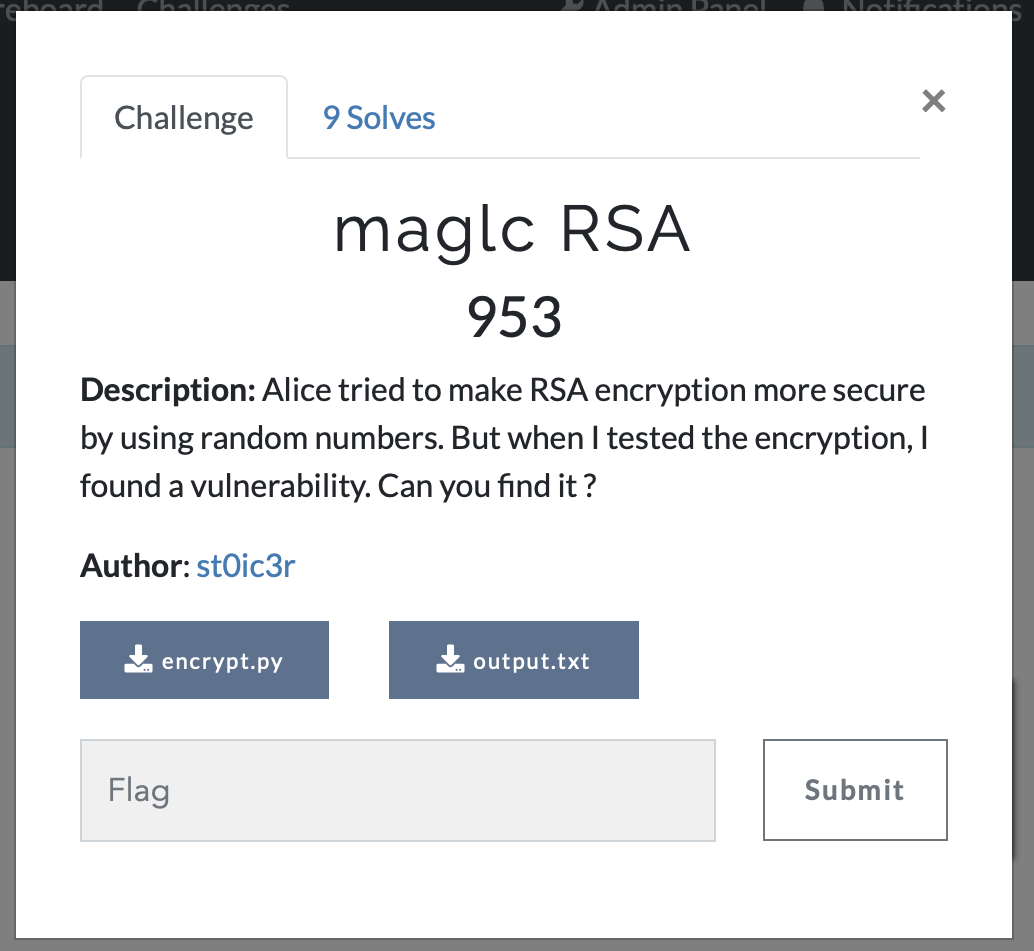Viewport: 1034px width, 951px height.
Task: Go to Challenges in the top navbar
Action: (x=213, y=5)
